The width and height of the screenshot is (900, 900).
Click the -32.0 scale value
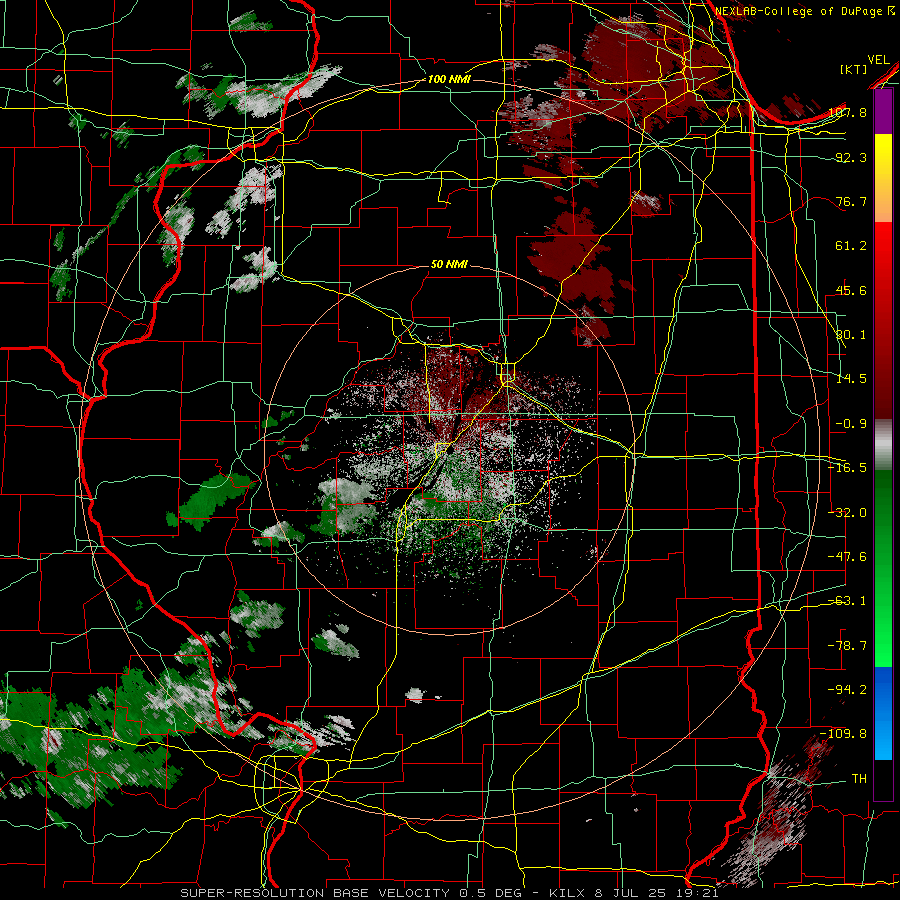point(847,513)
